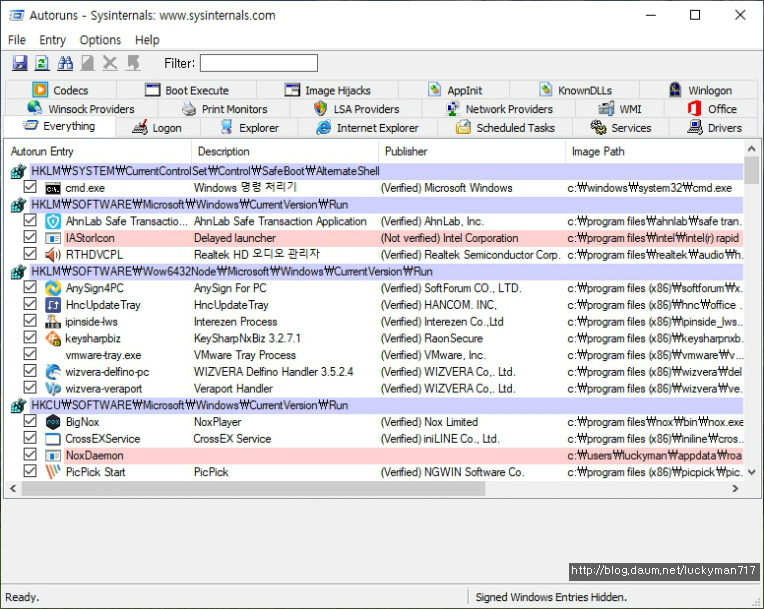Sort by Publisher column header
The width and height of the screenshot is (764, 609).
[x=472, y=152]
